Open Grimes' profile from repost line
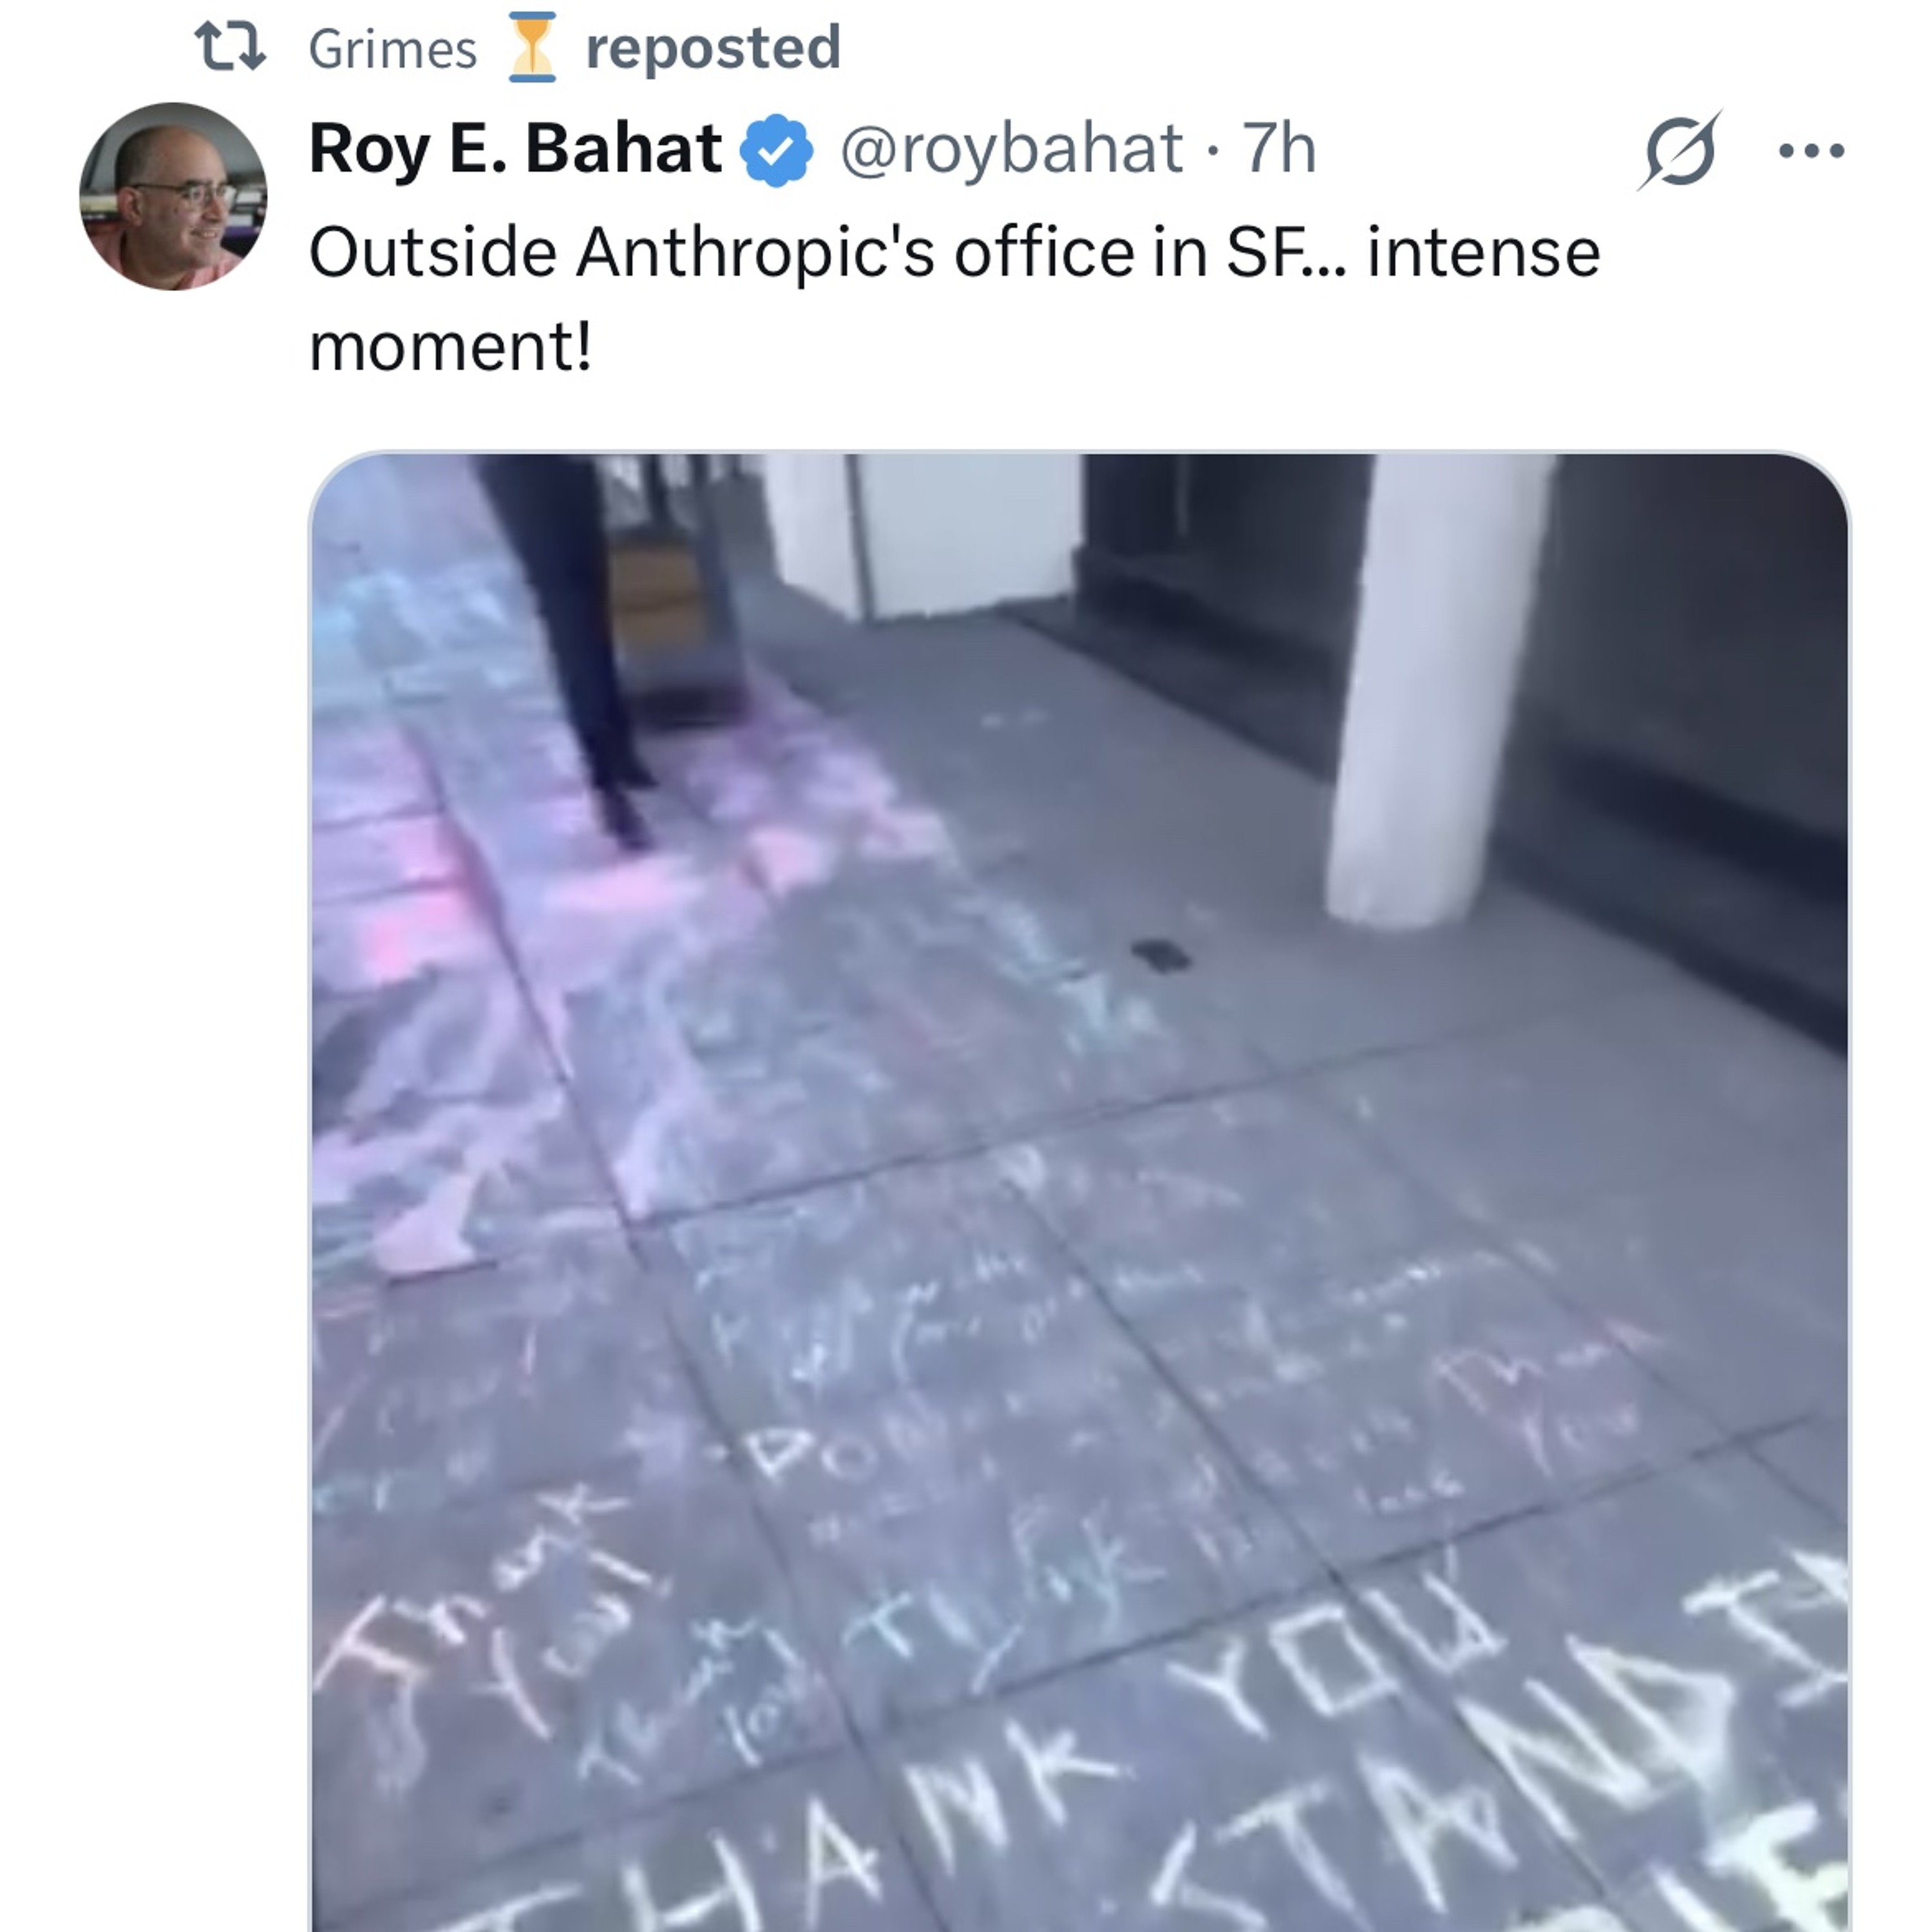The image size is (1932, 1932). (393, 49)
